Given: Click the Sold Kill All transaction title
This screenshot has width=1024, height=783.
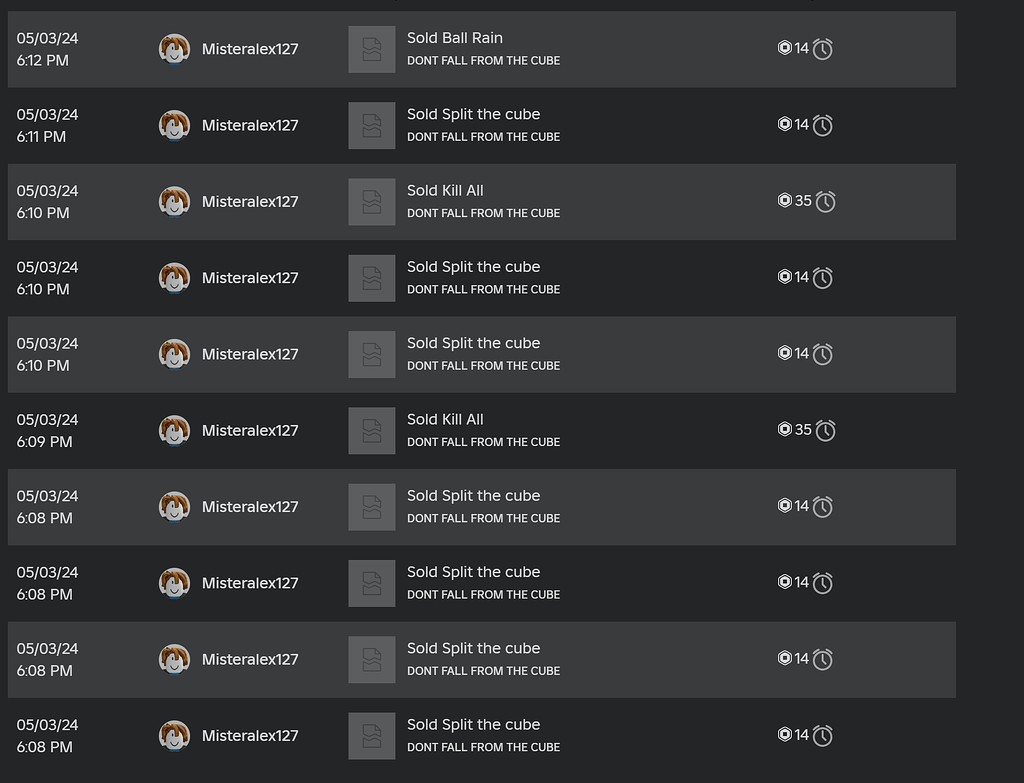Looking at the screenshot, I should point(445,190).
